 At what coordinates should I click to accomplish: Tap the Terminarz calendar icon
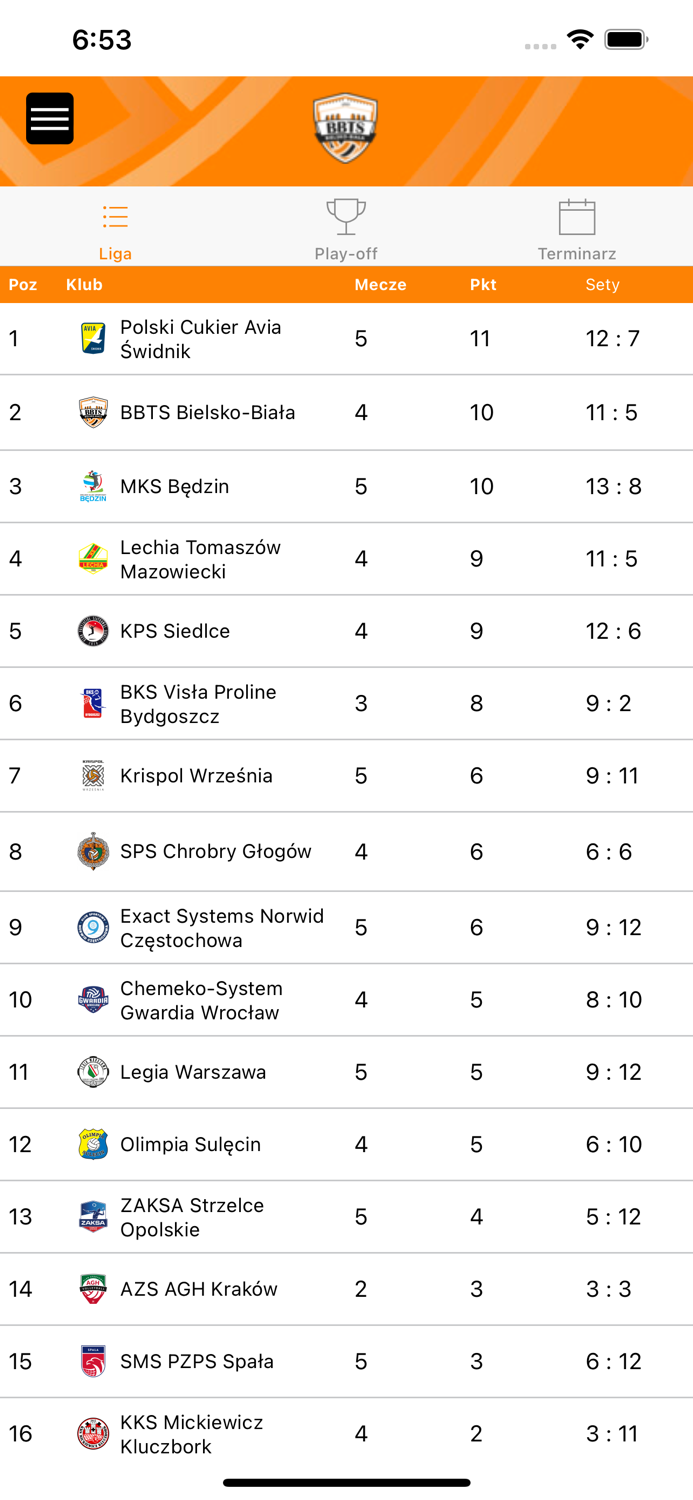[576, 214]
